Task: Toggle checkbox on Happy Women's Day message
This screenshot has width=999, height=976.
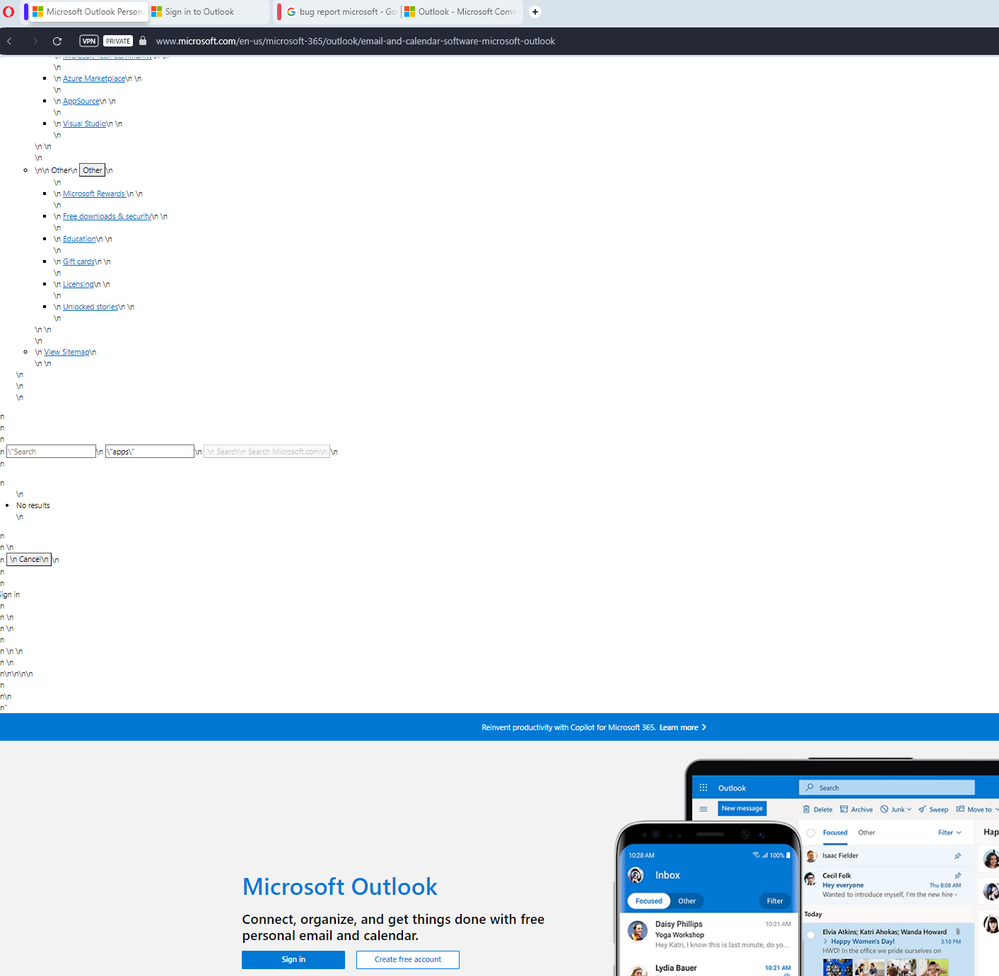Action: click(x=811, y=935)
